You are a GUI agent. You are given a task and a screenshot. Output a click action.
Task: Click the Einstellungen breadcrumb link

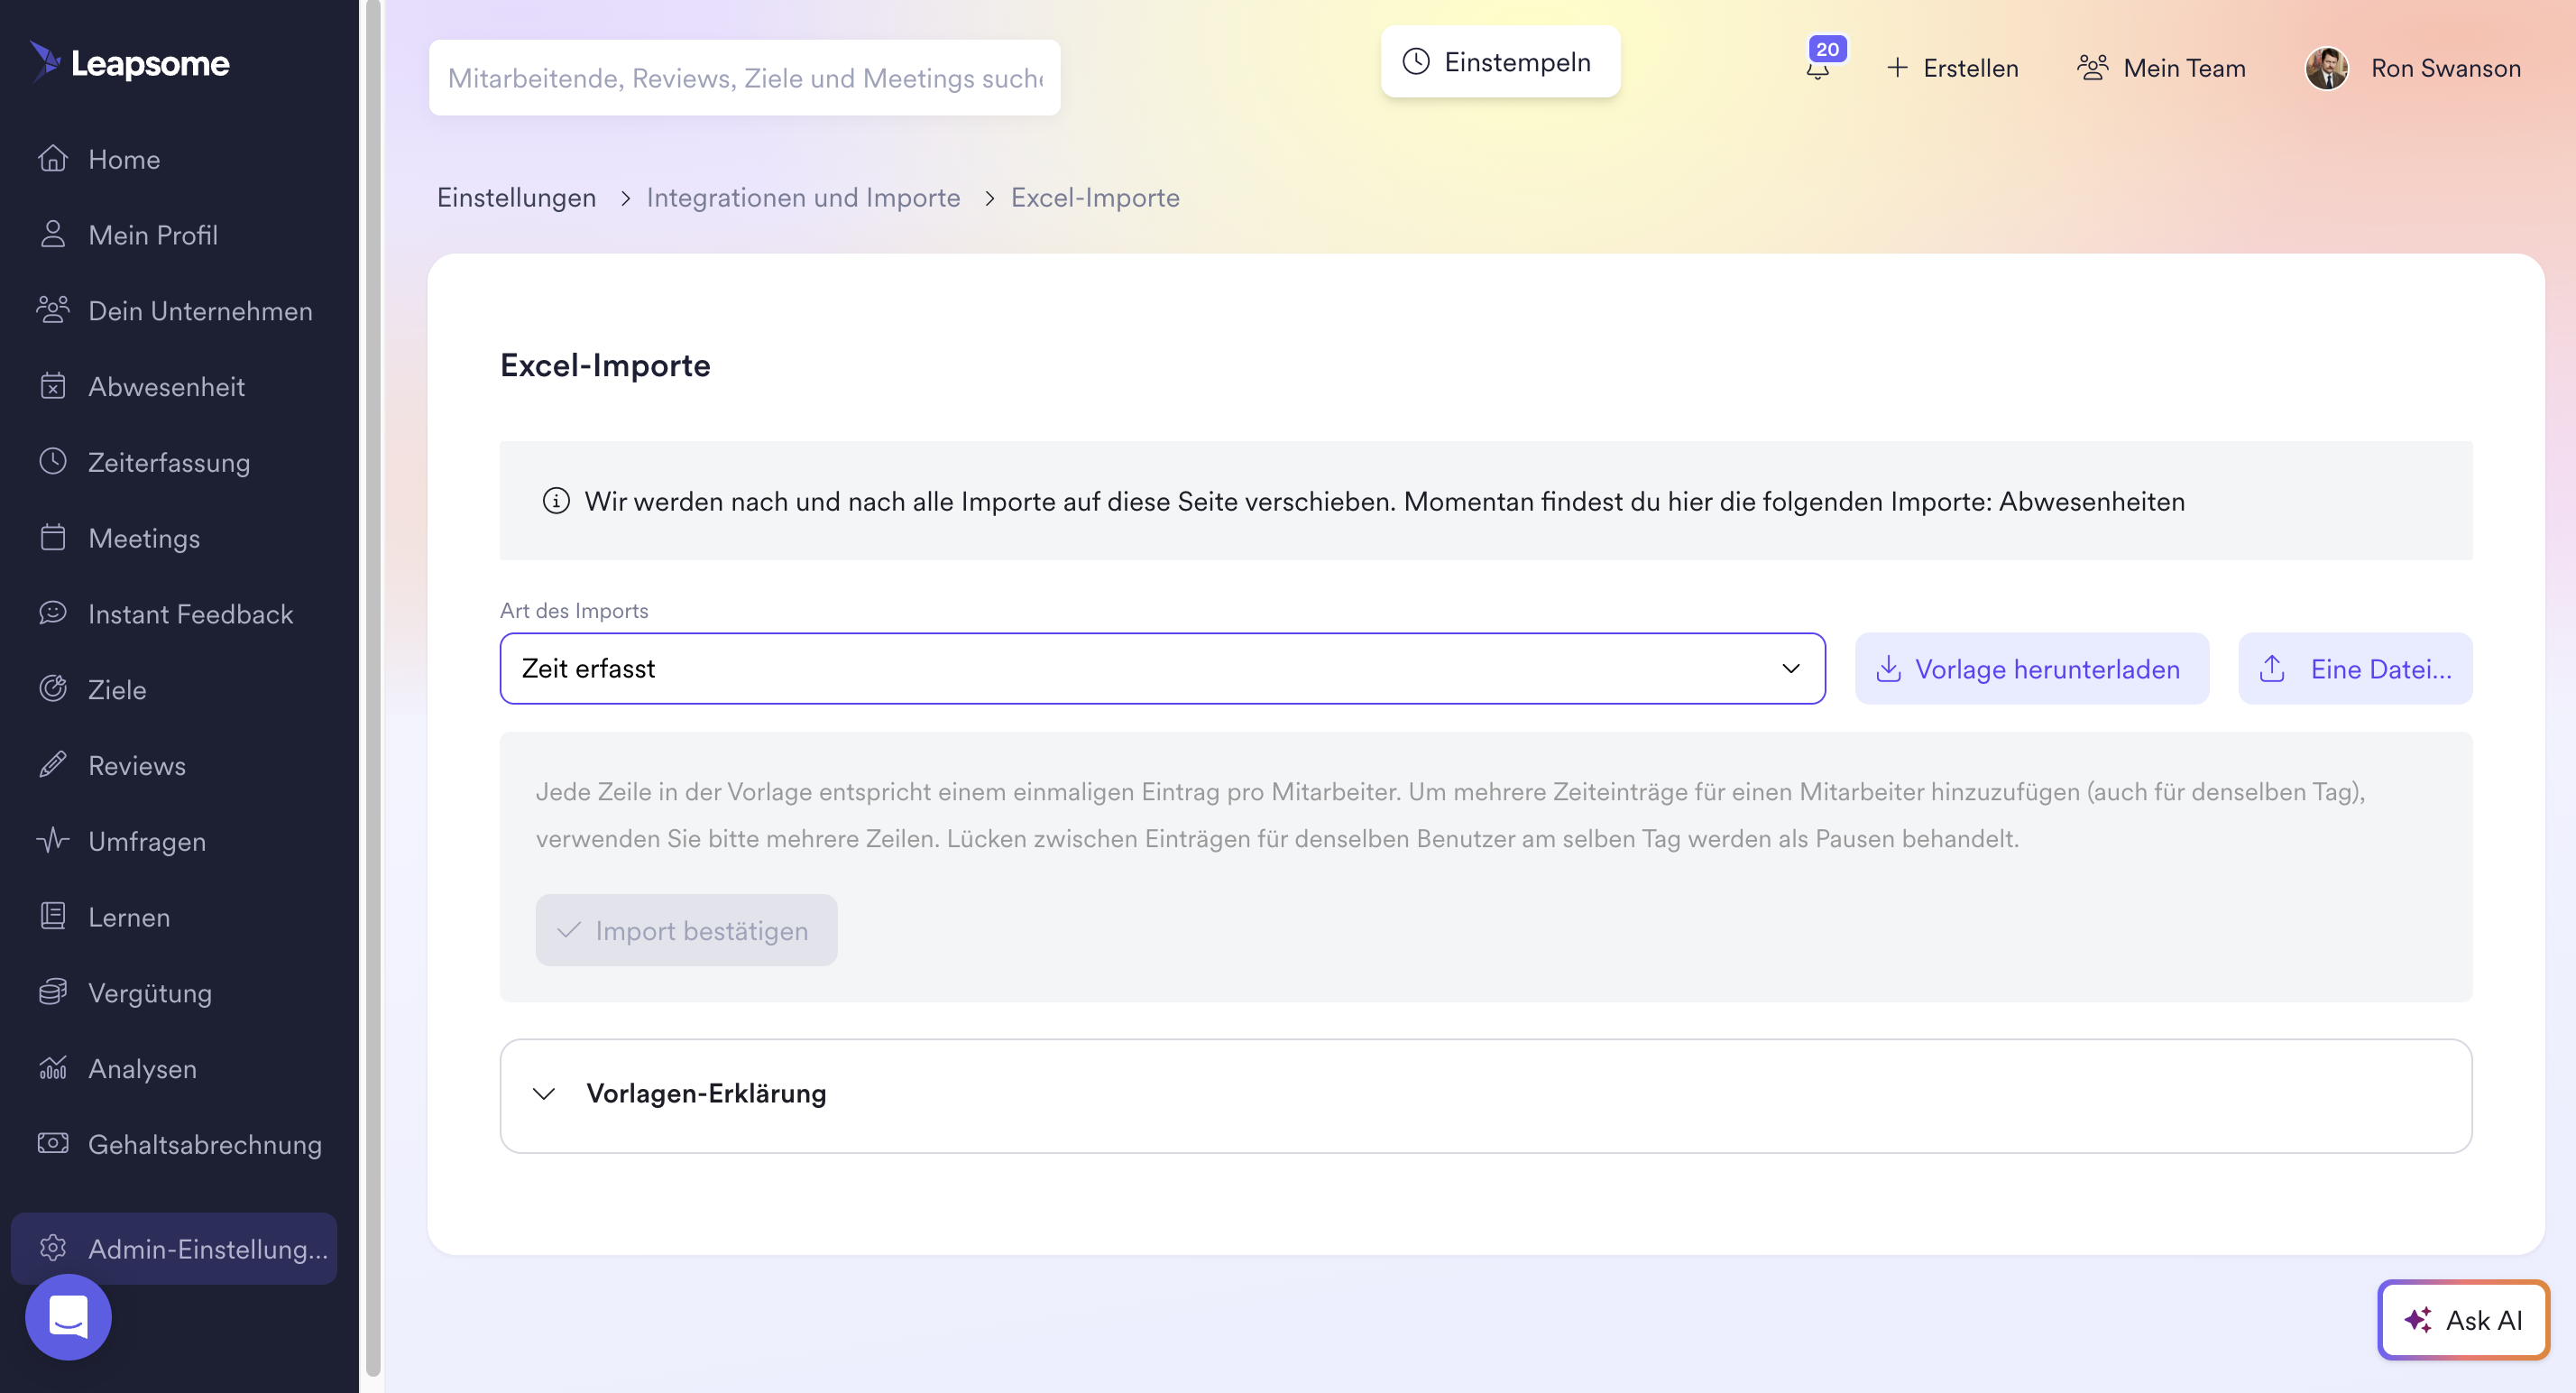click(516, 197)
